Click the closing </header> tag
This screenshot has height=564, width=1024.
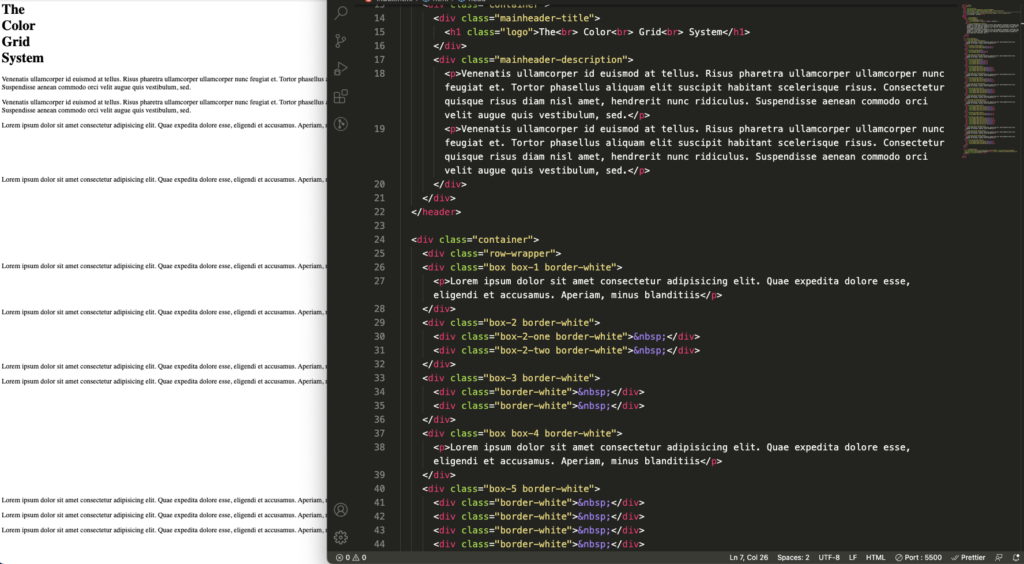tap(436, 212)
